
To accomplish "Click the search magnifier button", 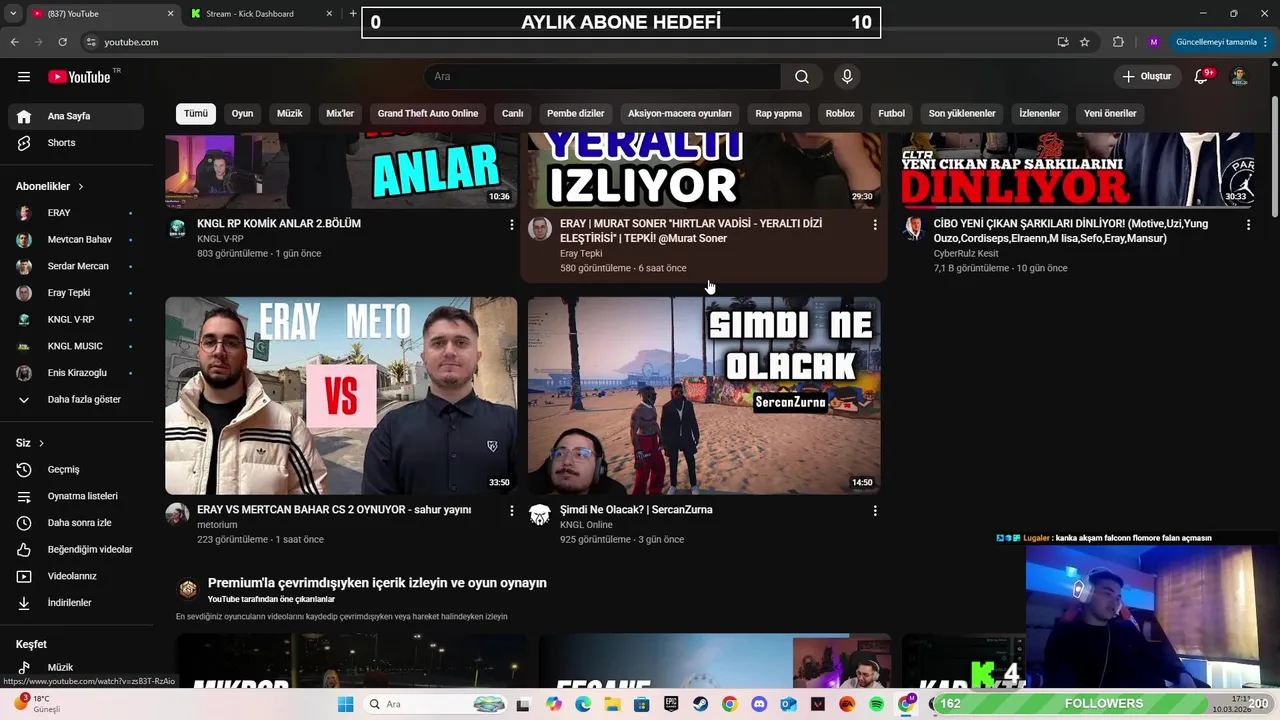I will tap(802, 77).
